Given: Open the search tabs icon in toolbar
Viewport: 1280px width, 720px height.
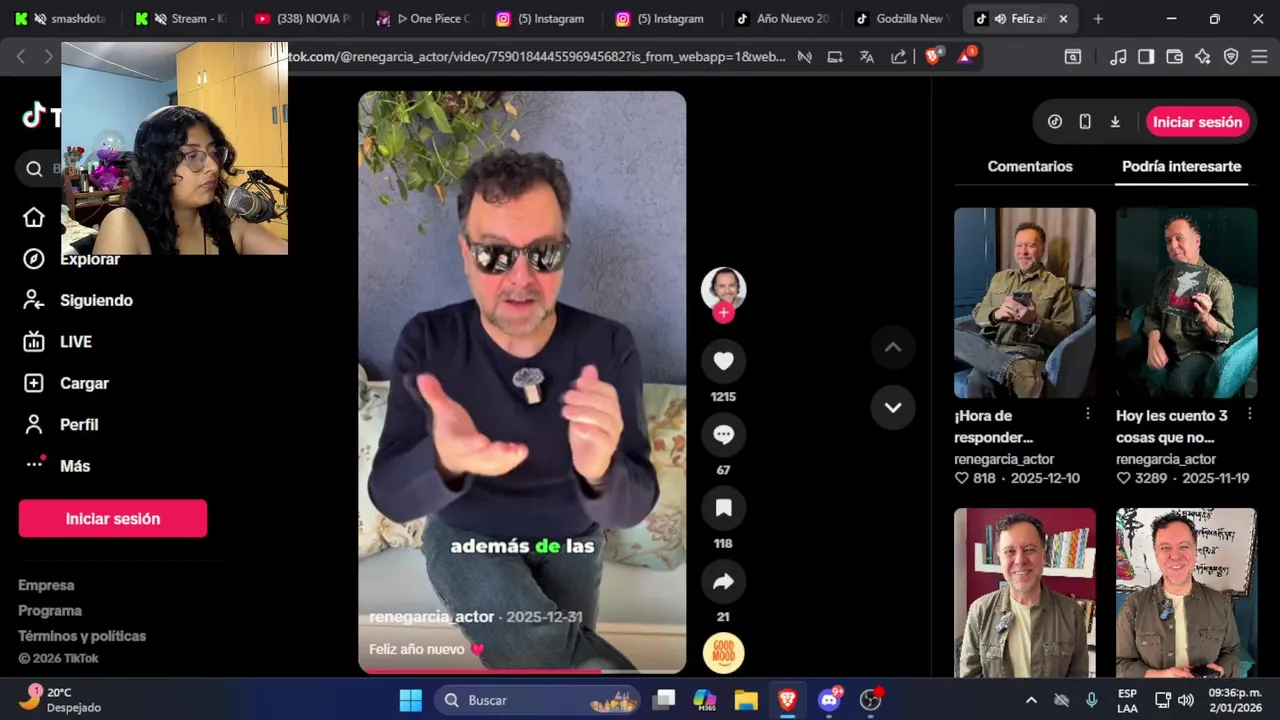Looking at the screenshot, I should [x=1073, y=57].
